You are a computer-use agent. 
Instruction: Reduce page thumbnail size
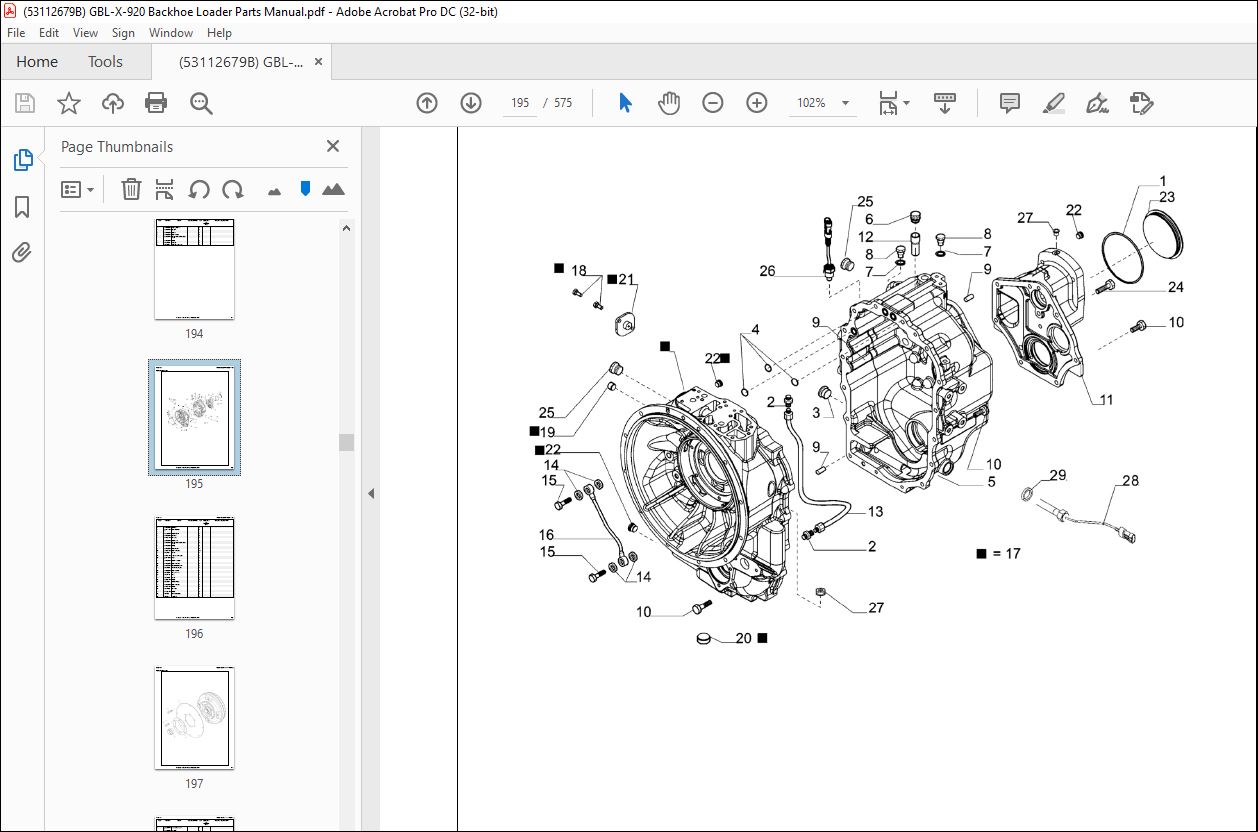(275, 190)
